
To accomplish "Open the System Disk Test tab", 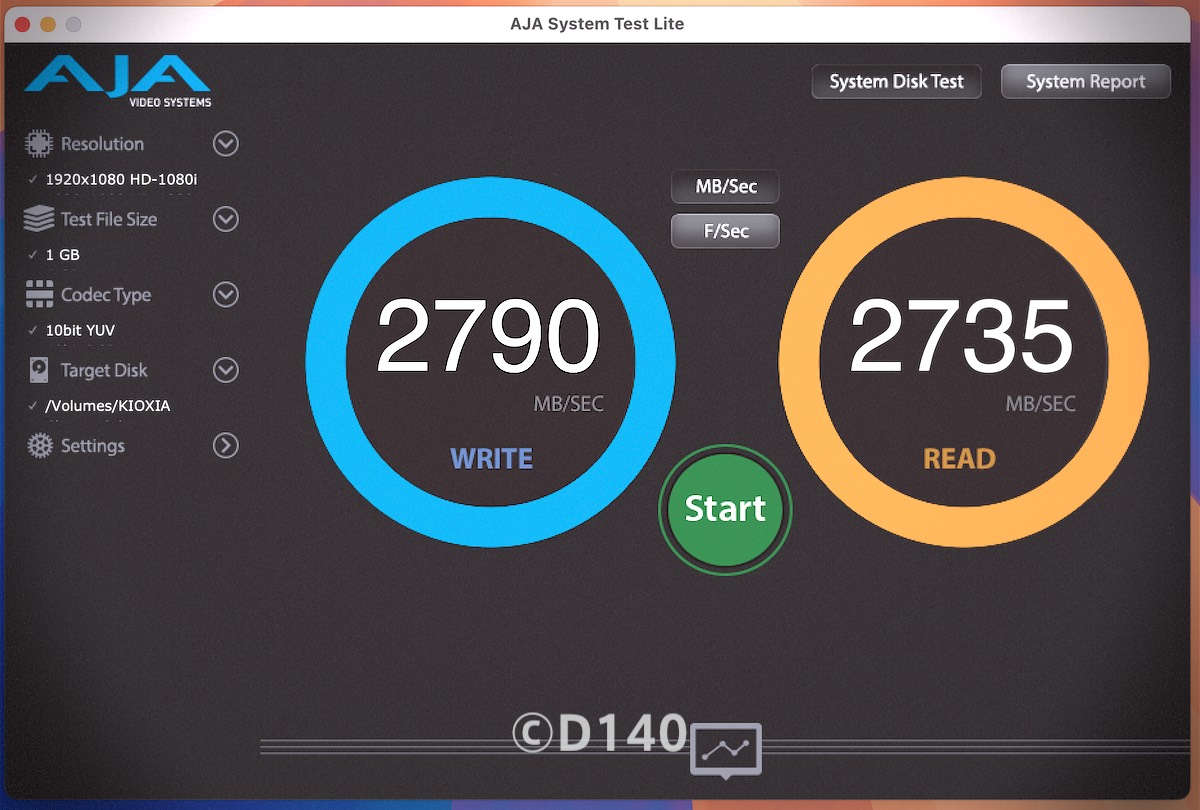I will coord(896,82).
